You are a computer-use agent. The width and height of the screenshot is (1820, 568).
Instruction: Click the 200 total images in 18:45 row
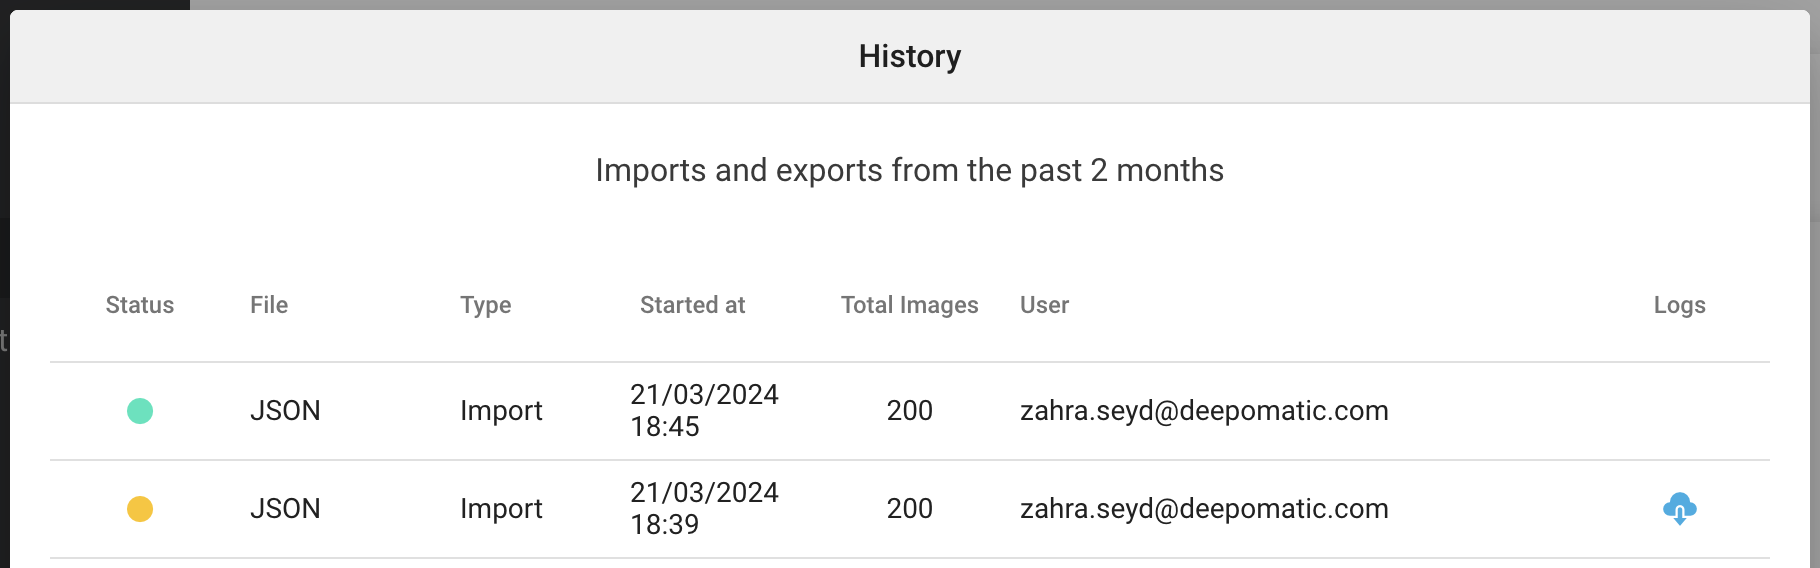tap(909, 411)
